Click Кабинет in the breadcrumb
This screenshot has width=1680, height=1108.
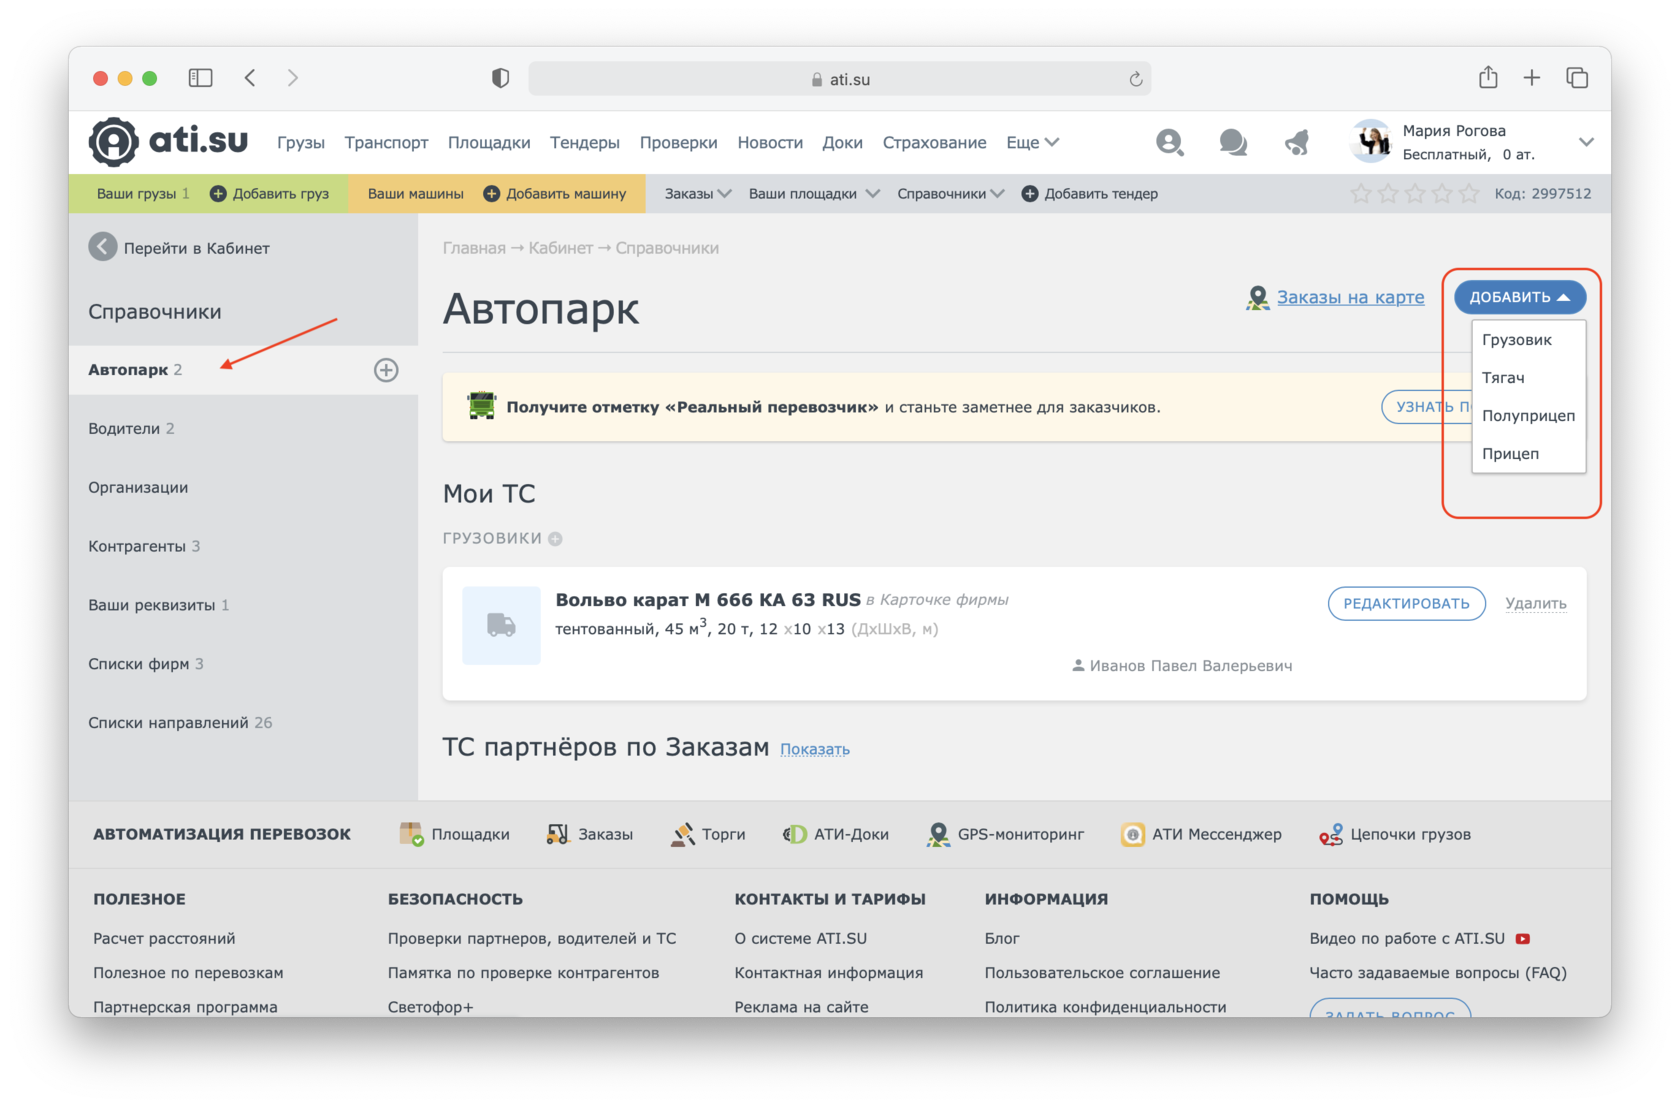tap(560, 248)
